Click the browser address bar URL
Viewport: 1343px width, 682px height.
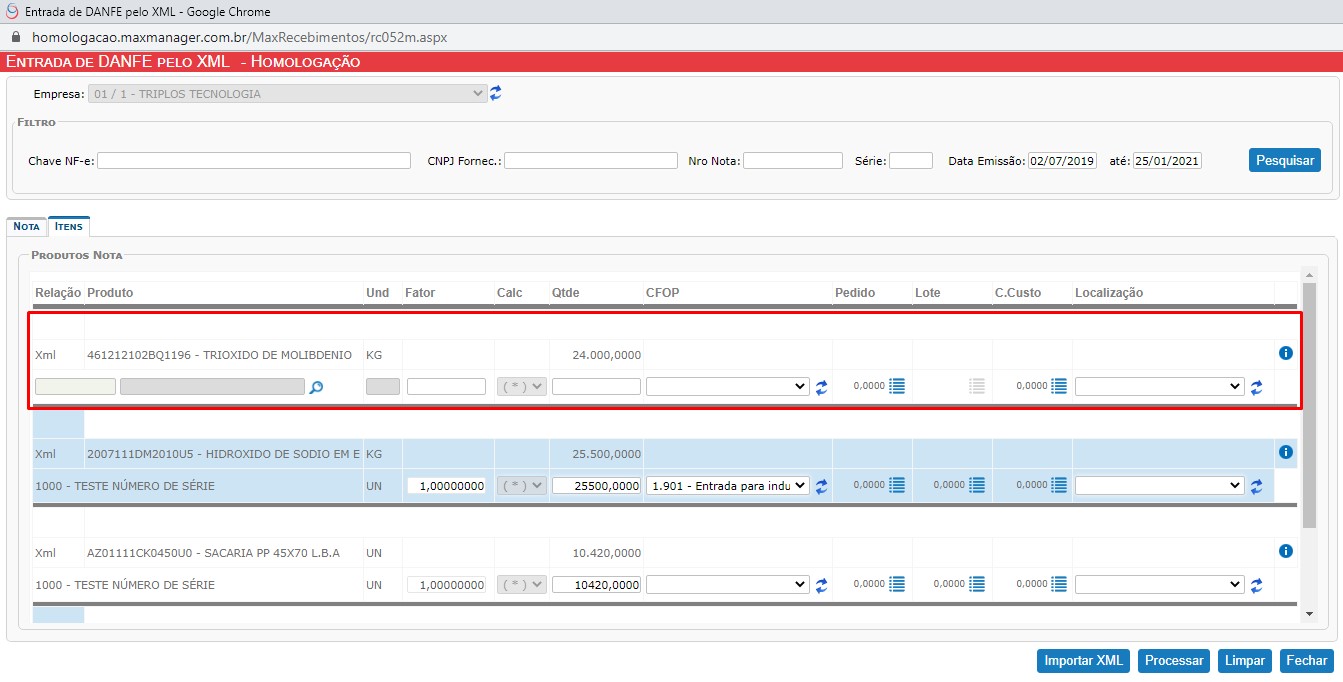pos(239,36)
